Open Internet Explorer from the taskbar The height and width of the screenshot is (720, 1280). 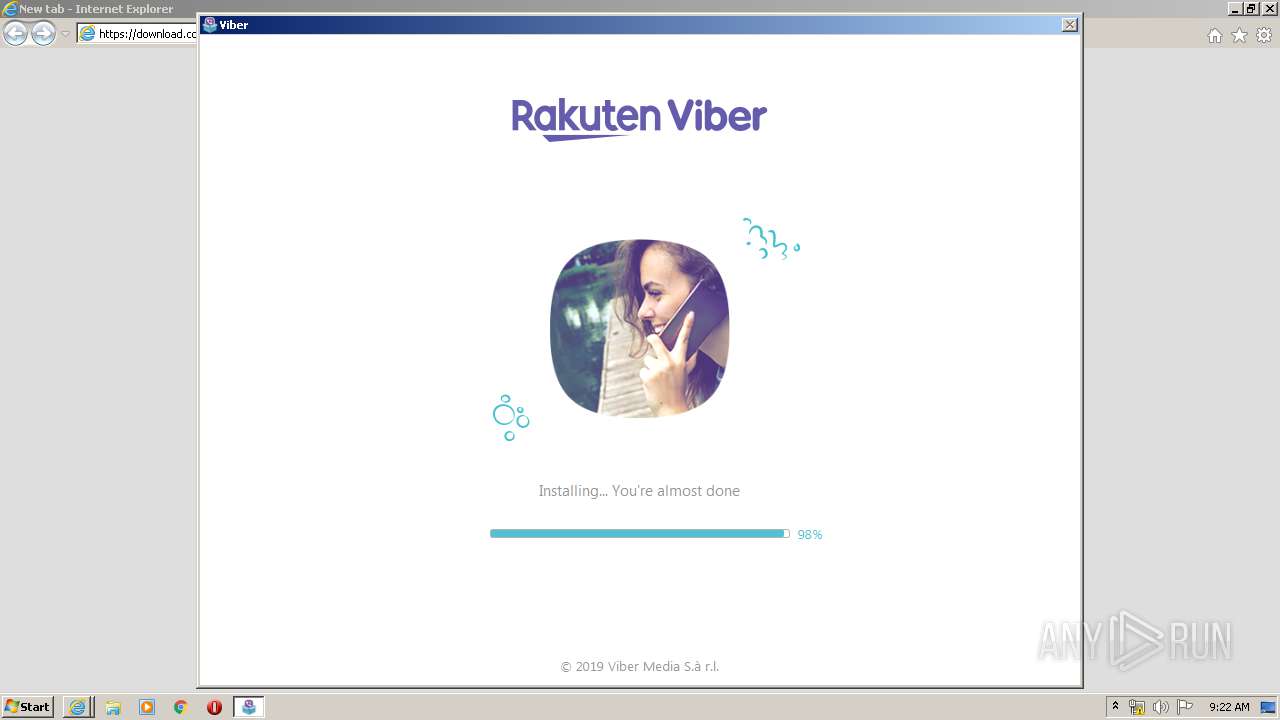77,707
